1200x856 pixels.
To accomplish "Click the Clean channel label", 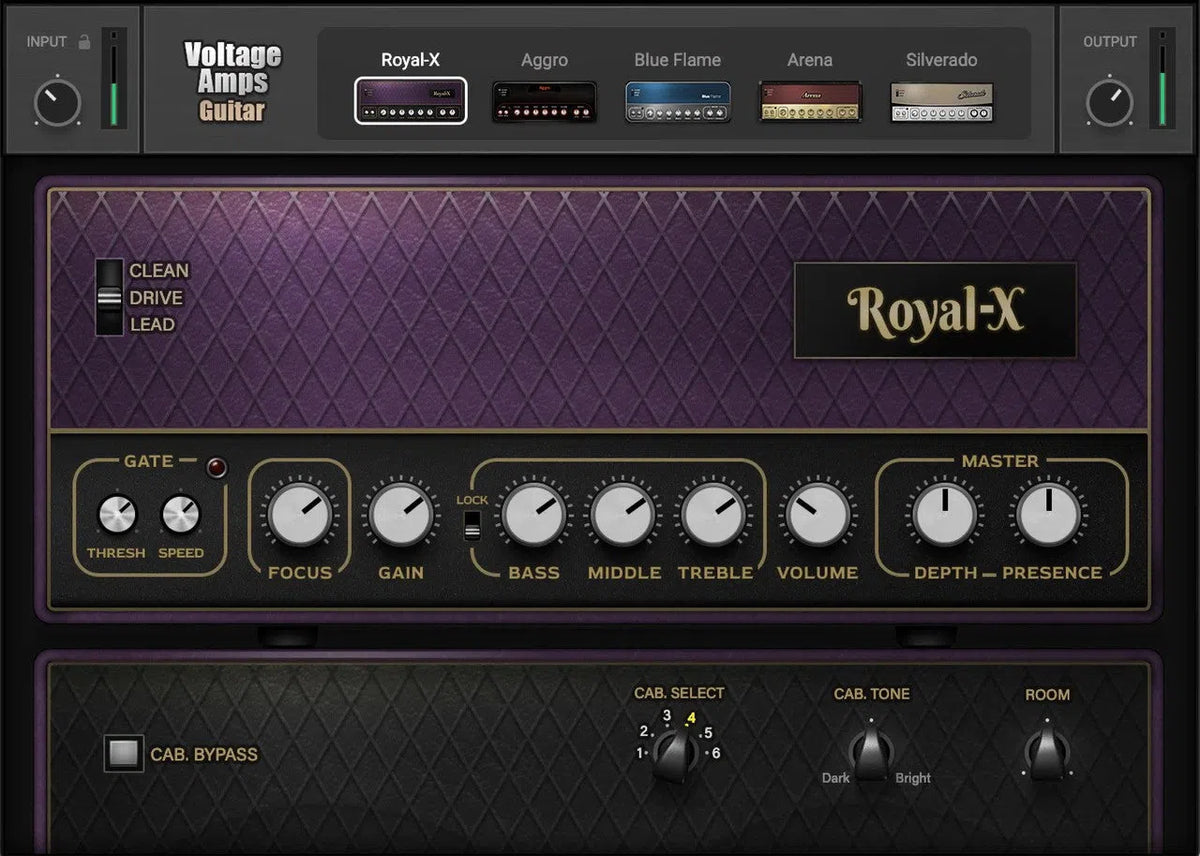I will tap(158, 270).
